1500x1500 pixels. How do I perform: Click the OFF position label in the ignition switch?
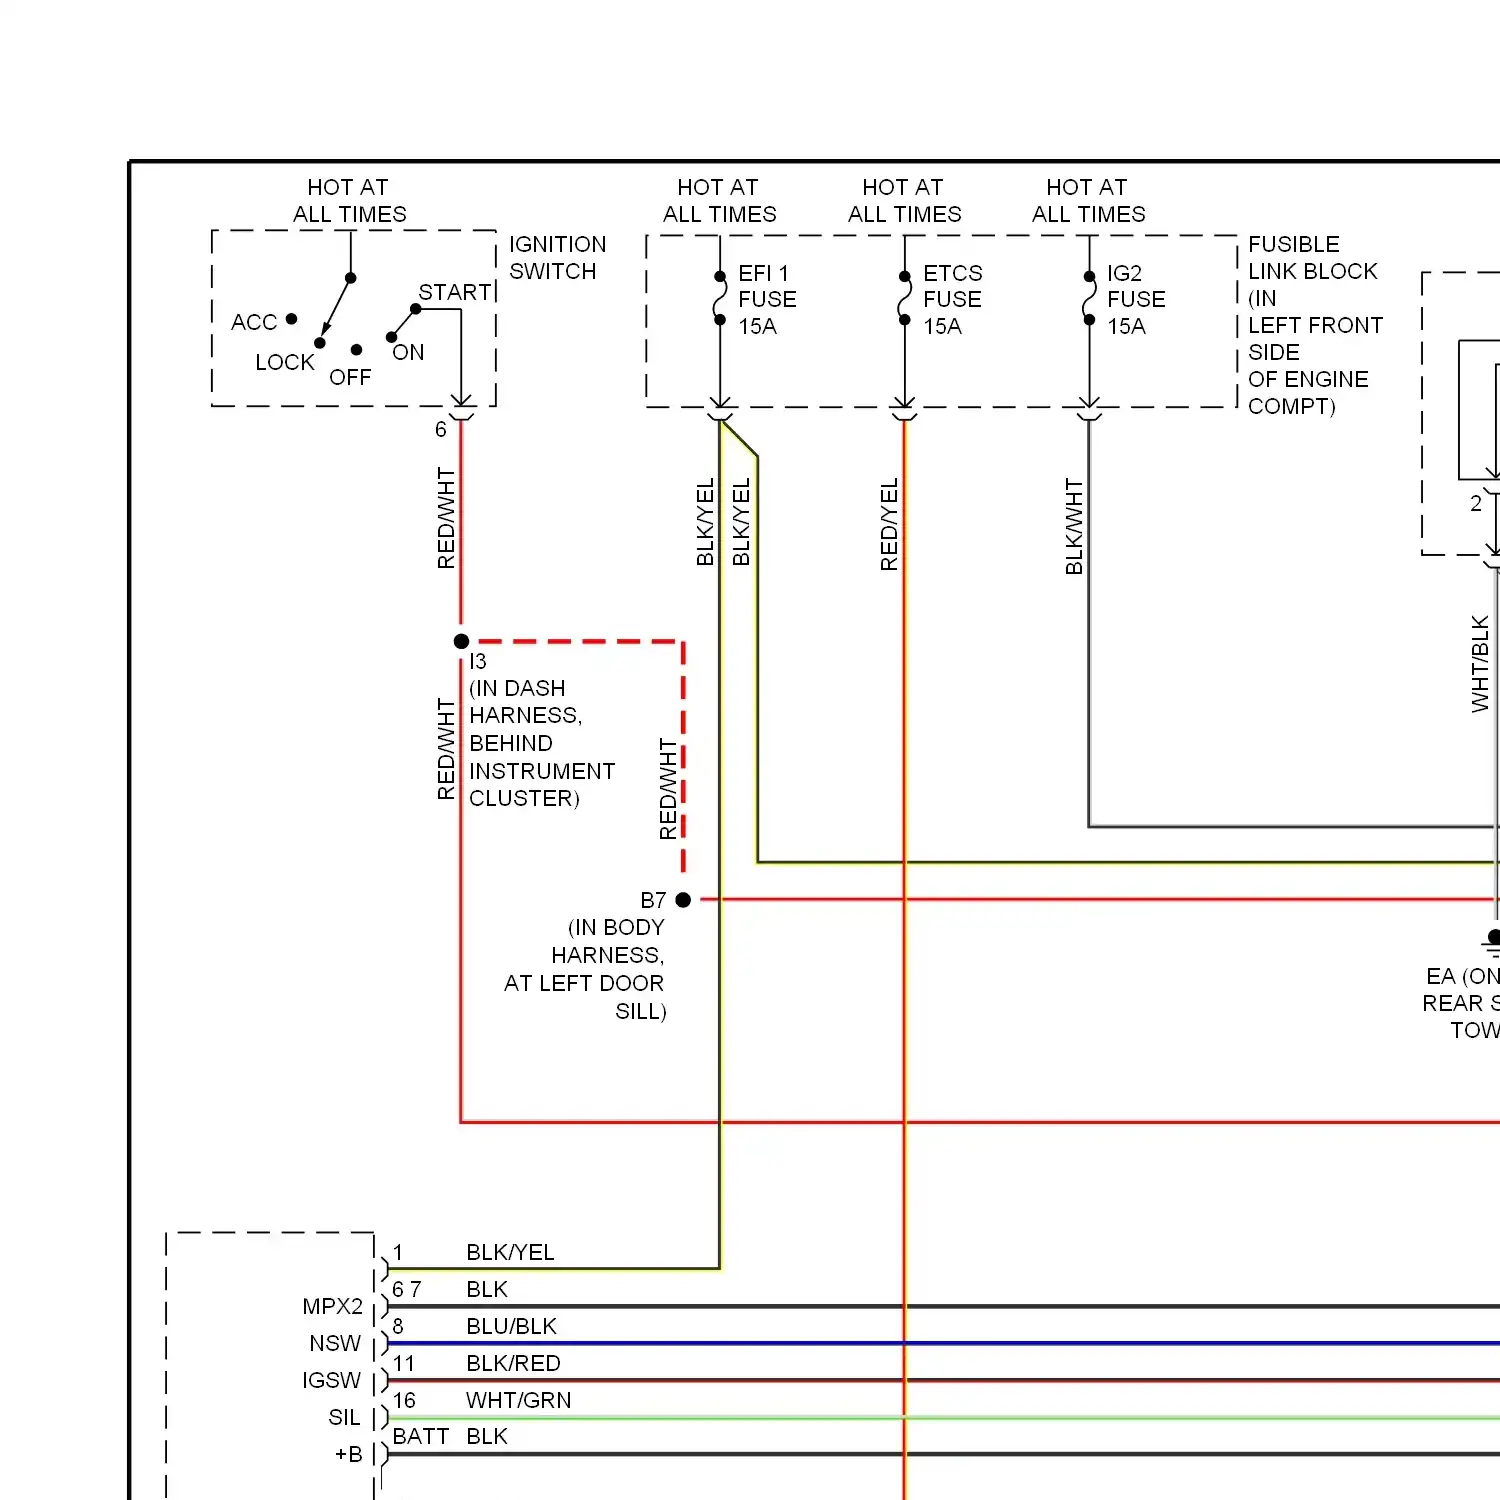(350, 377)
